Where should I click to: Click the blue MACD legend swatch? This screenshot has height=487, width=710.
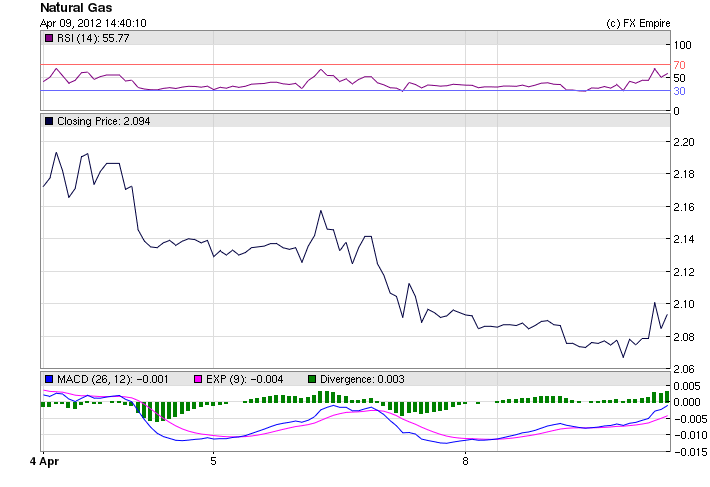49,379
